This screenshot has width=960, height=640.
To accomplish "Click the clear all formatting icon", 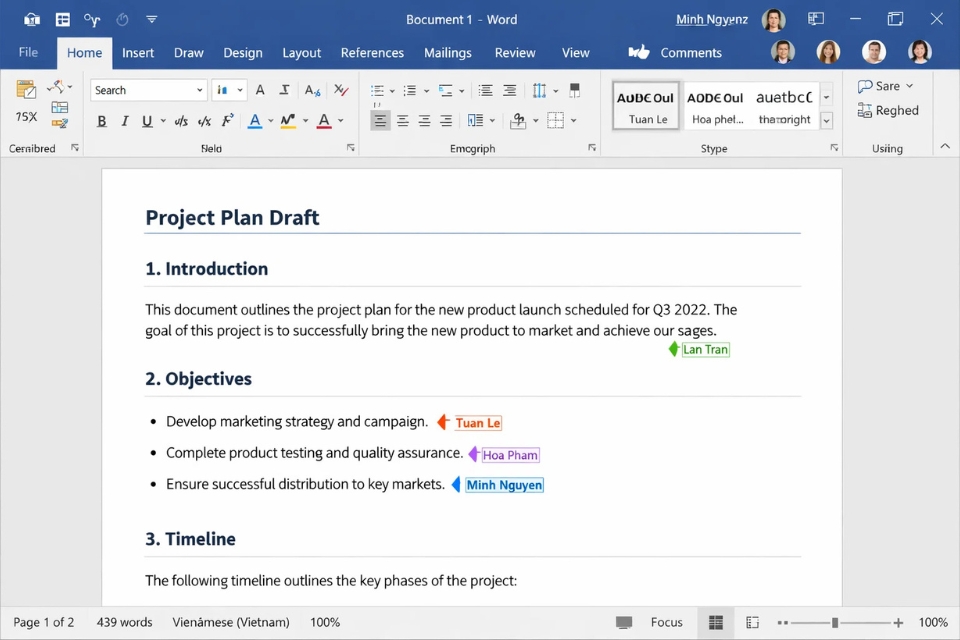I will click(341, 89).
